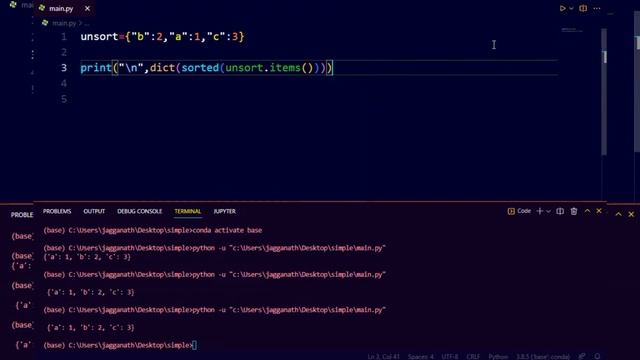640x360 pixels.
Task: Click the print keyword on line 3
Action: click(96, 68)
